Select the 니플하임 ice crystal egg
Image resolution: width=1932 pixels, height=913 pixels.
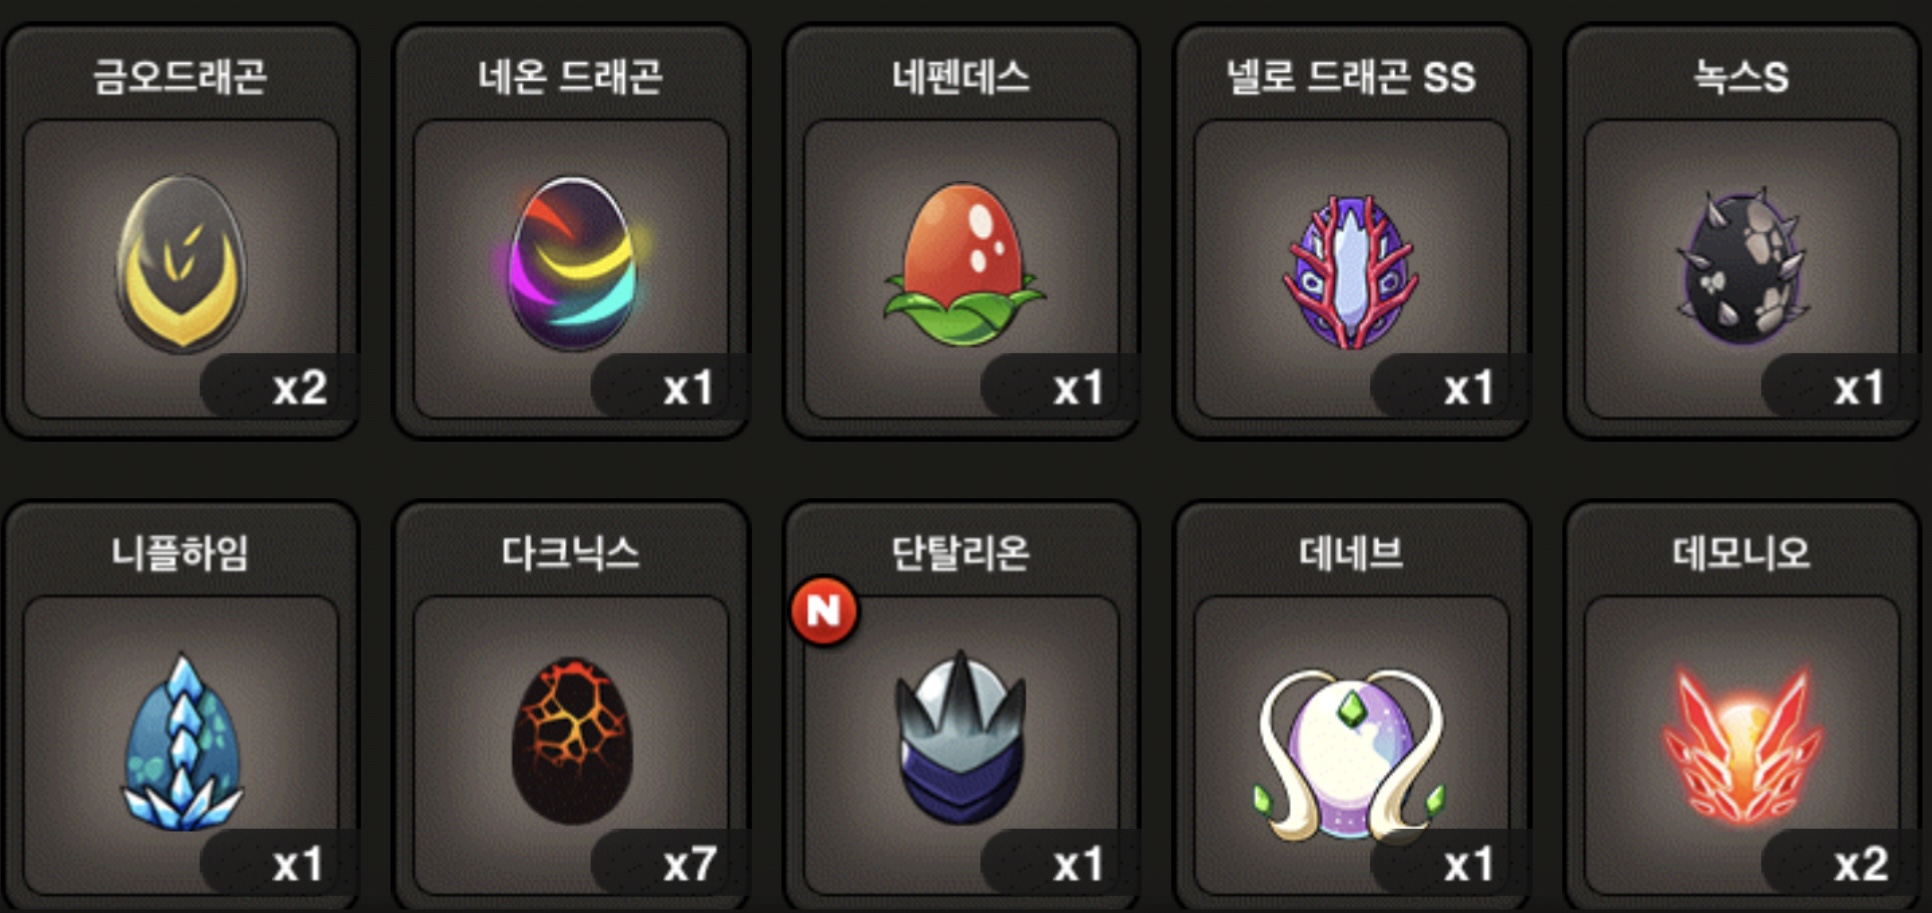coord(181,742)
